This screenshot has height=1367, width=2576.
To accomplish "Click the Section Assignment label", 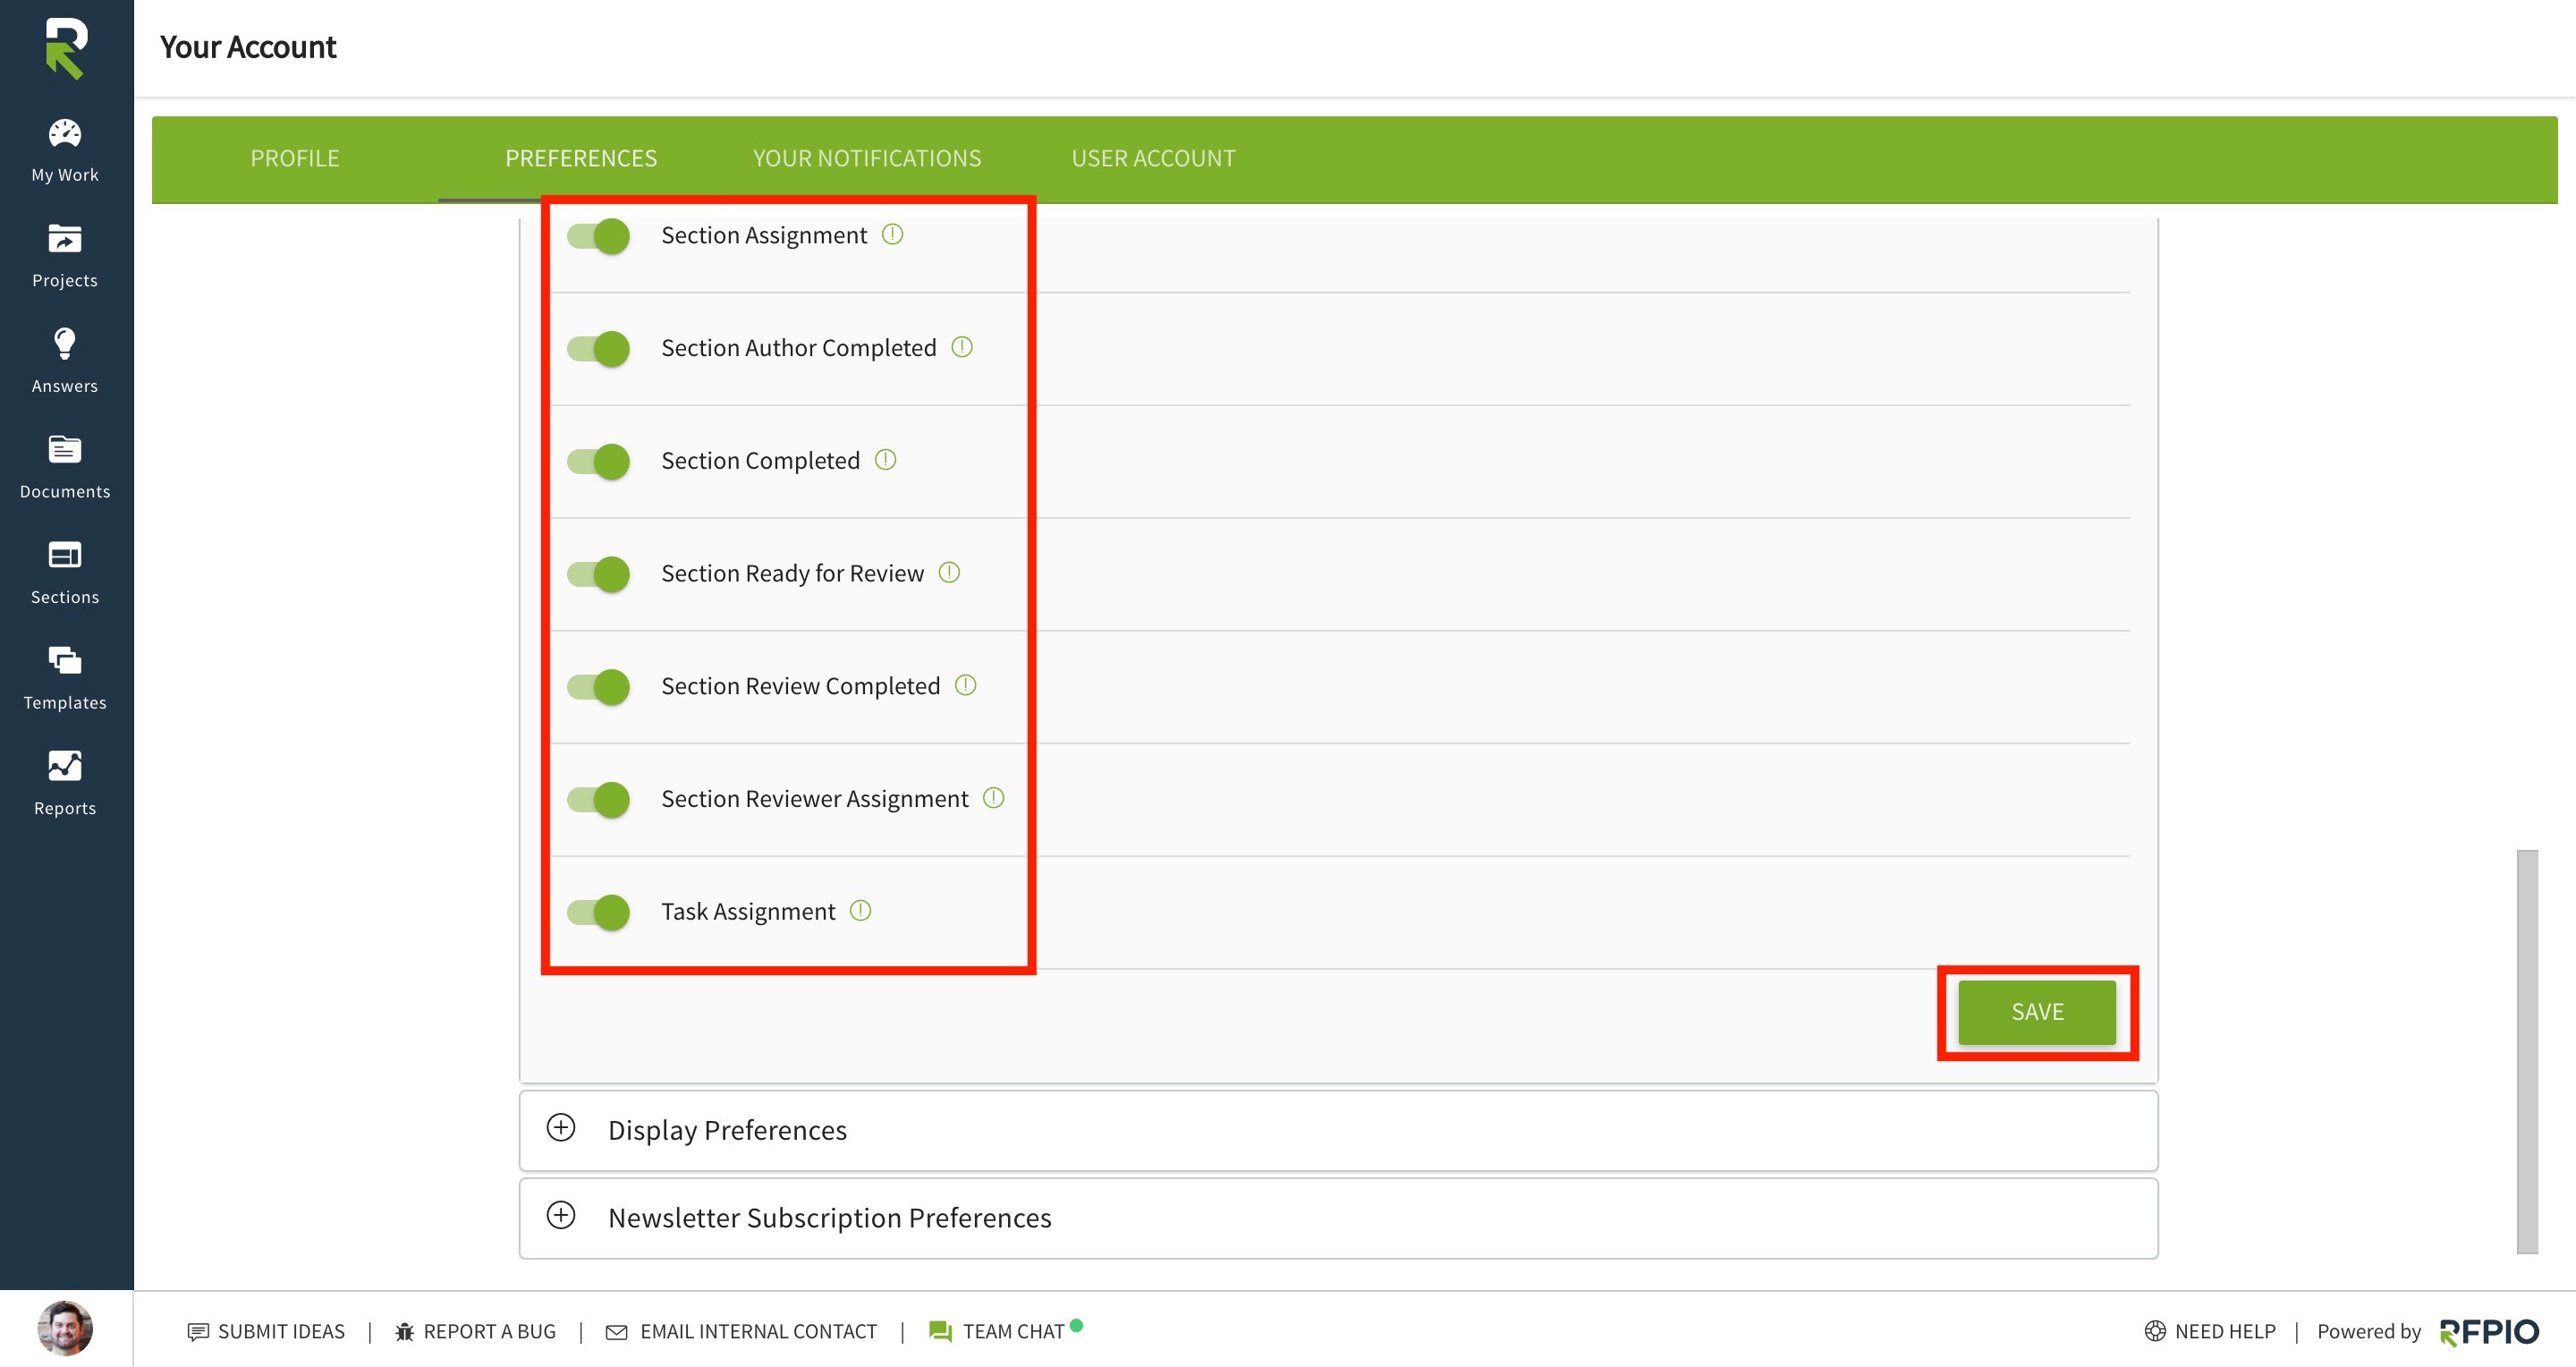I will click(x=764, y=235).
